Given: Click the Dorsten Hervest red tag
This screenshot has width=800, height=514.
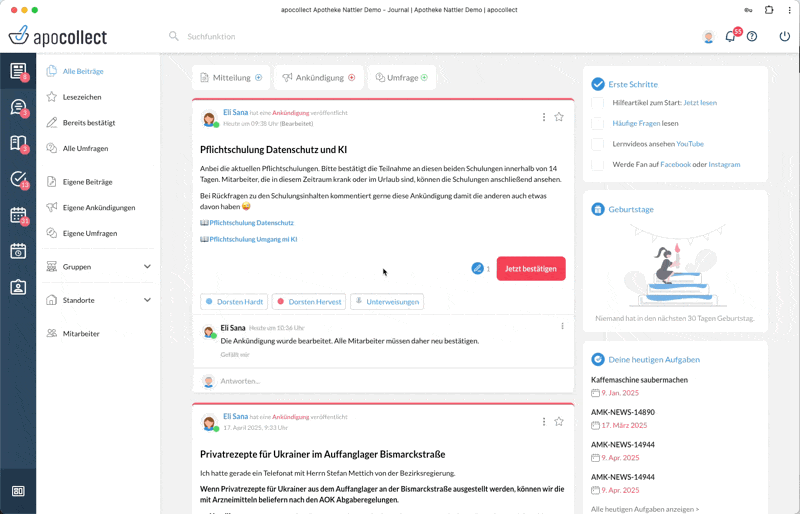Looking at the screenshot, I should tap(309, 301).
